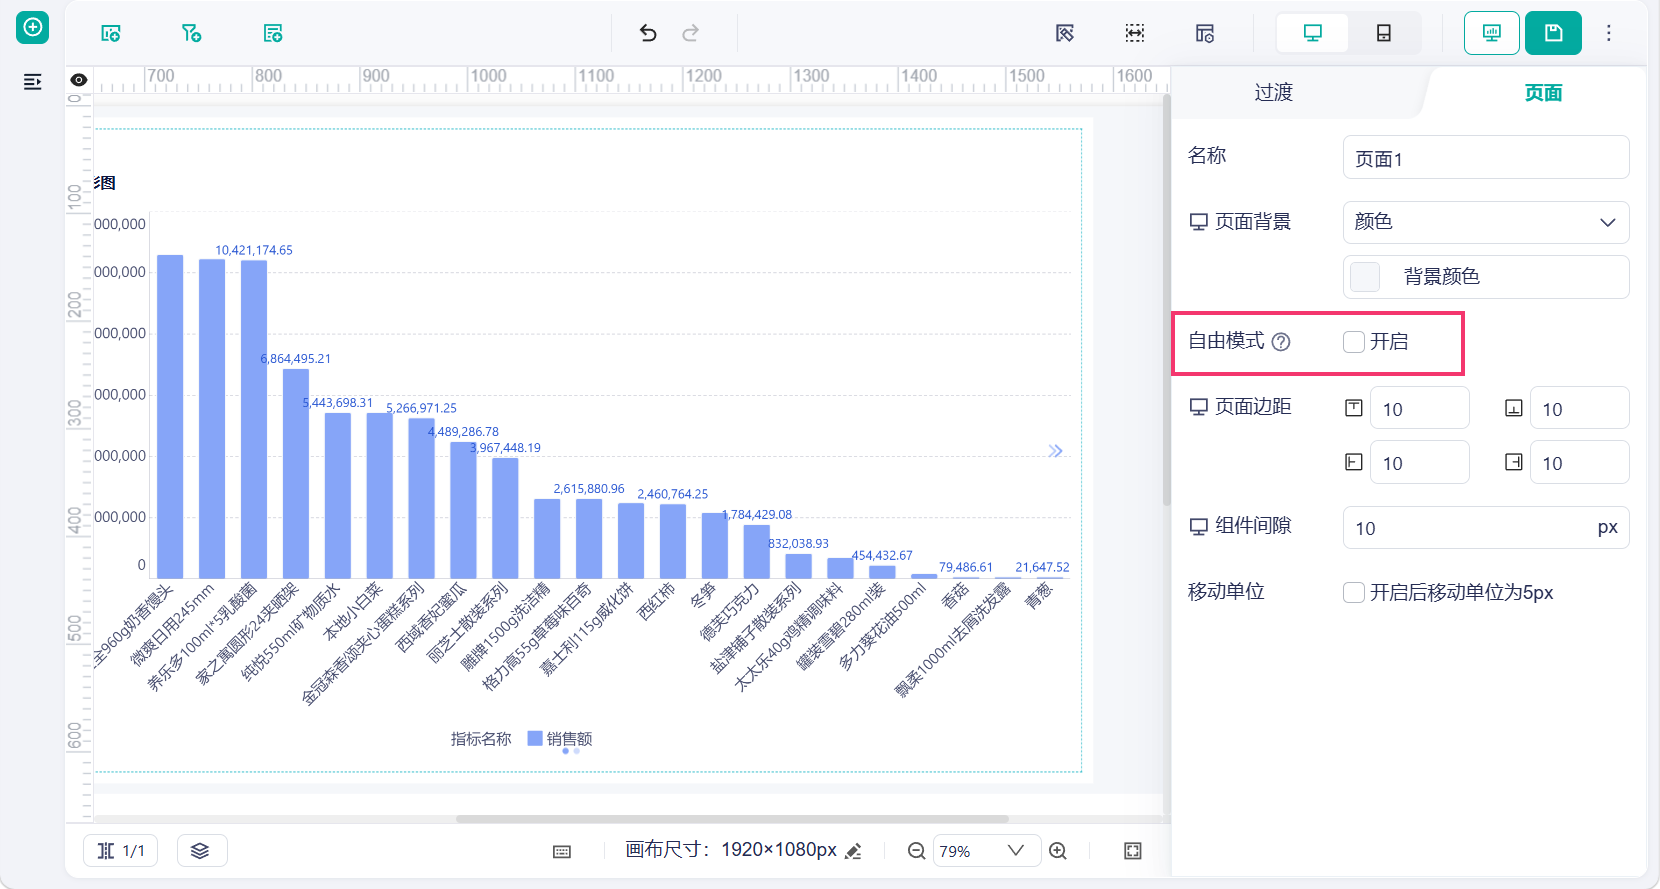
Task: Click the 名称 input field 页面1
Action: (1486, 158)
